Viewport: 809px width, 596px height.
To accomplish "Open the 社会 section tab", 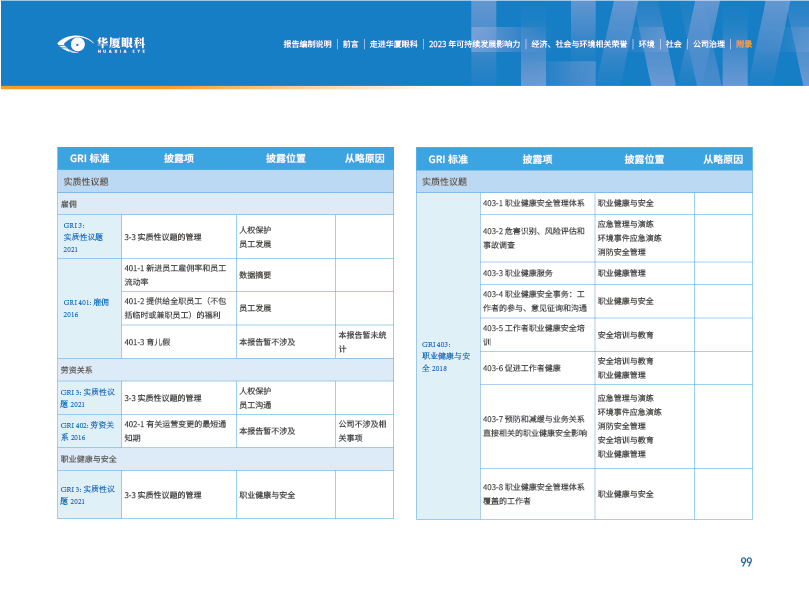I will (x=674, y=44).
